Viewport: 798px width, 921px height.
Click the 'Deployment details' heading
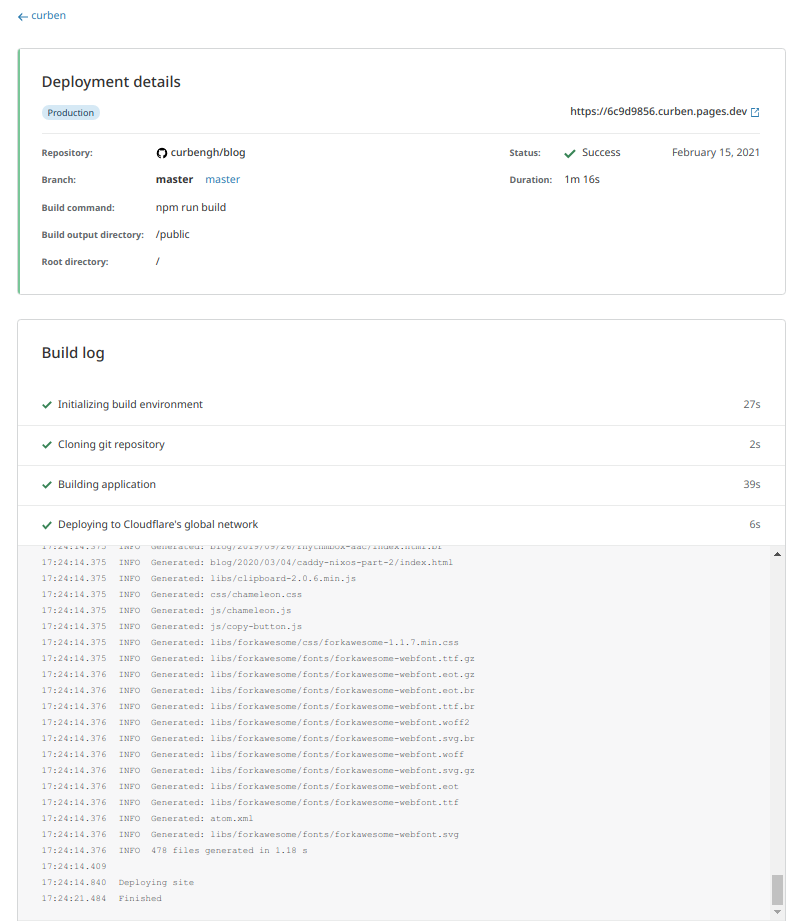(111, 82)
